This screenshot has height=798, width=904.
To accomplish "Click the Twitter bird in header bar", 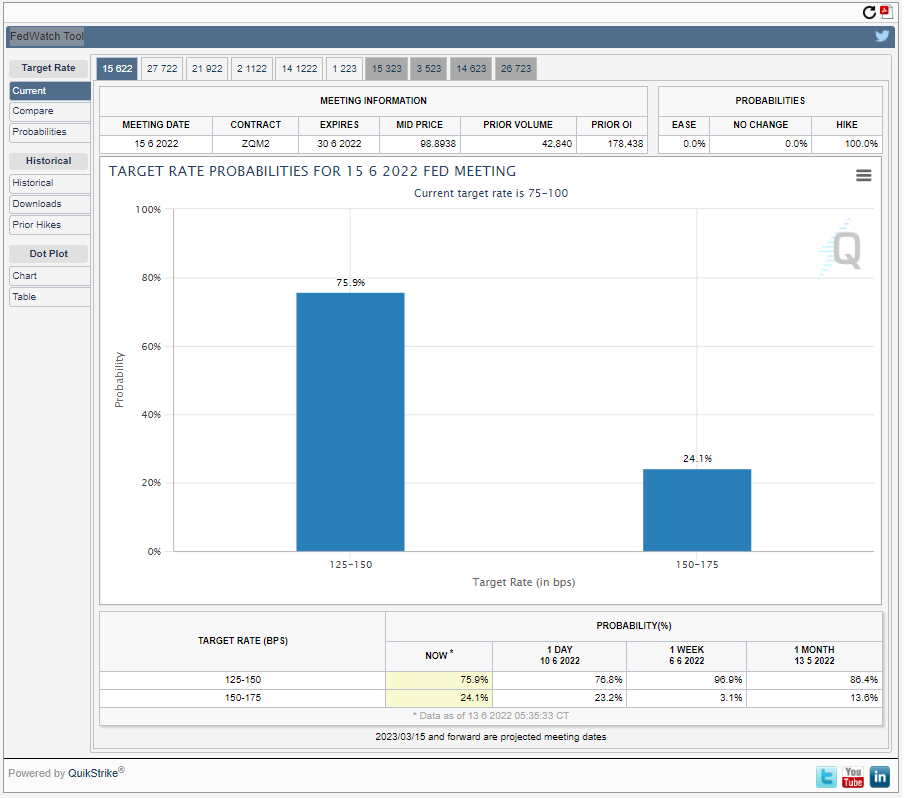I will pos(882,36).
